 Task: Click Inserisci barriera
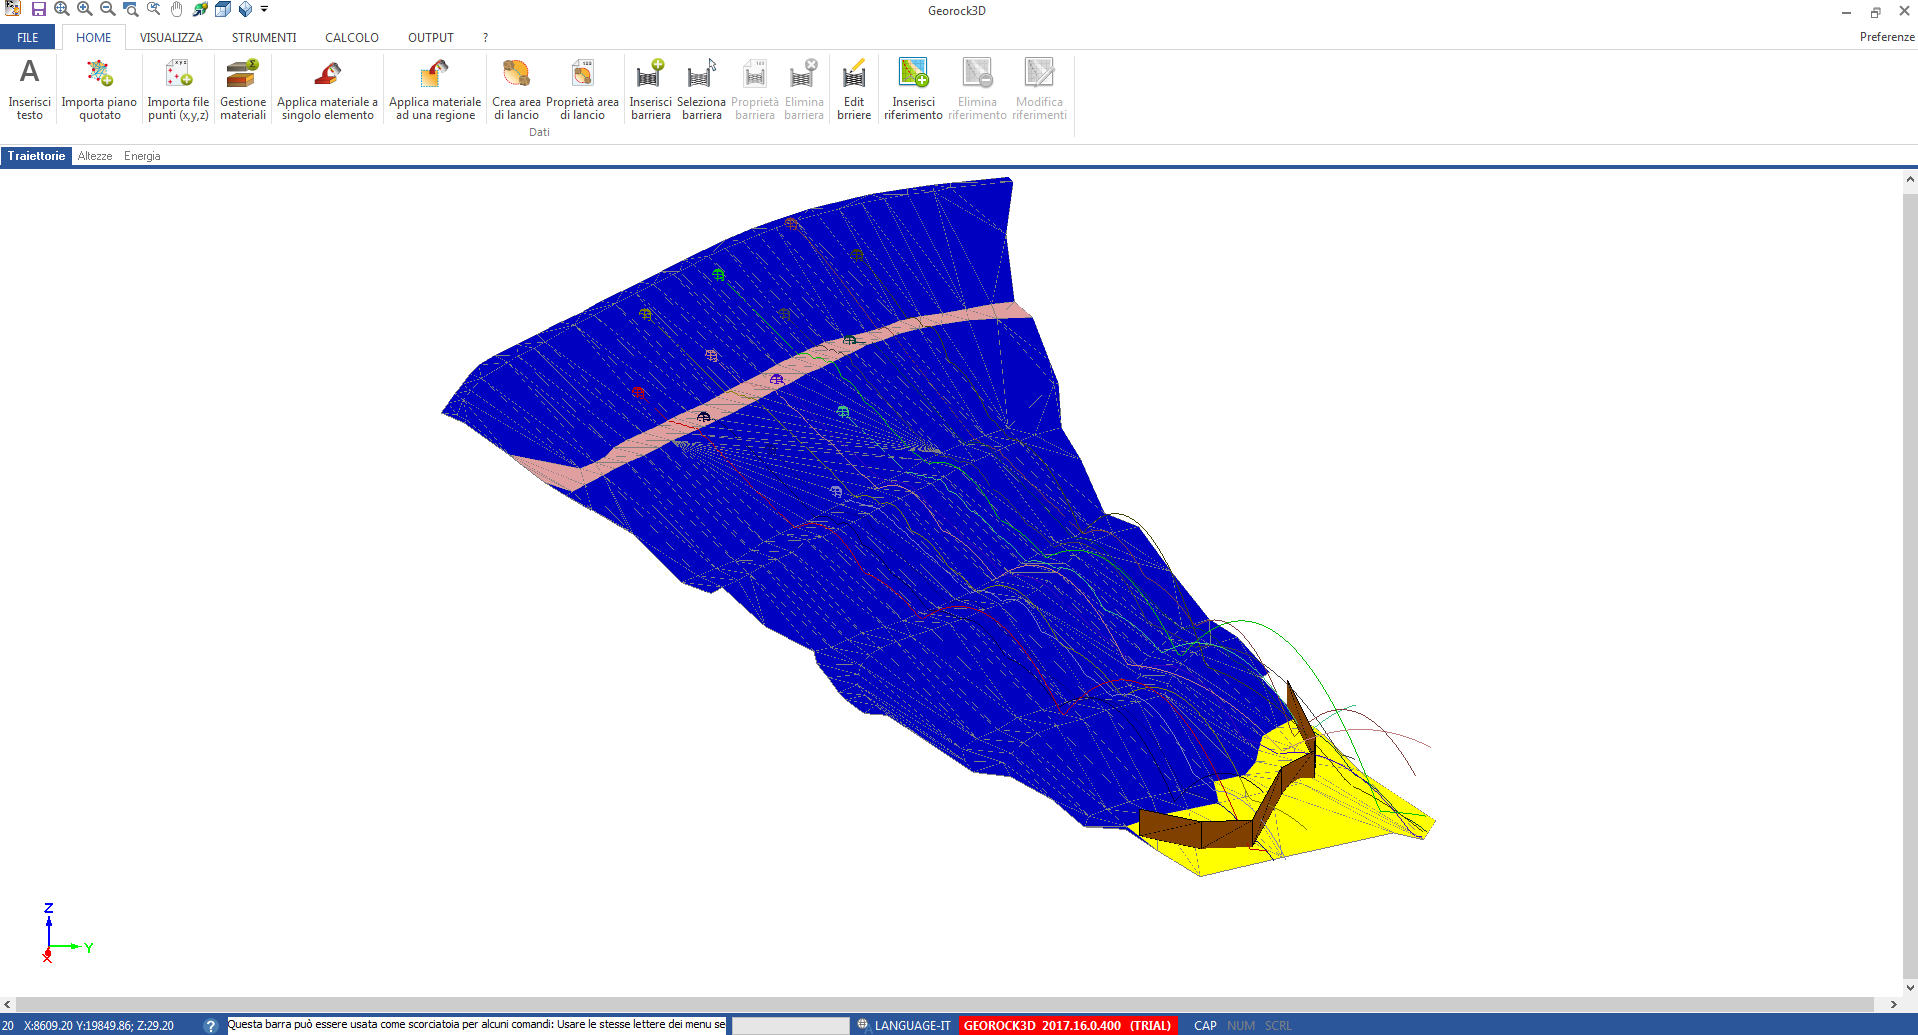coord(651,89)
